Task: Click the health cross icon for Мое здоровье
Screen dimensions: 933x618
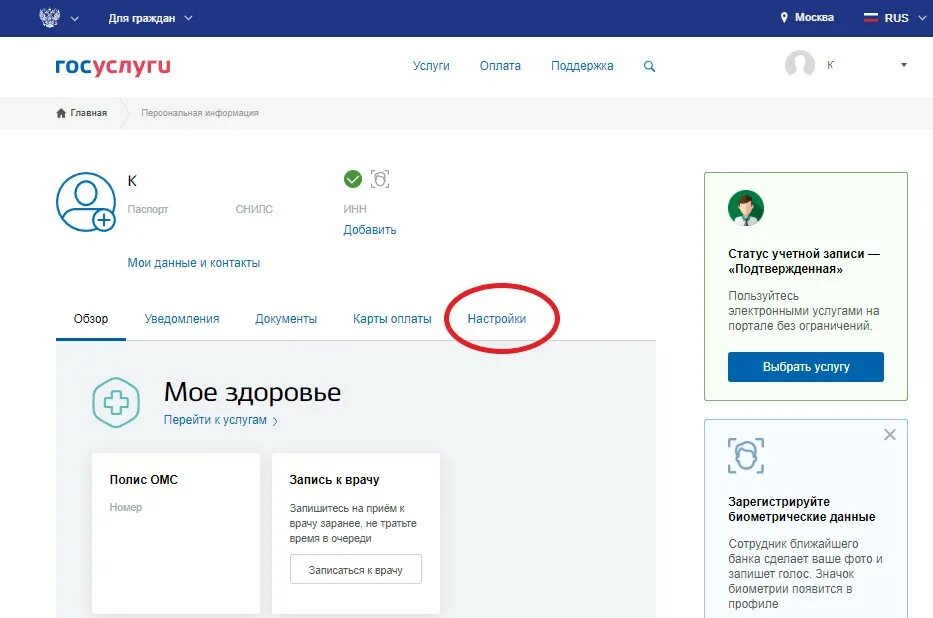Action: [116, 403]
